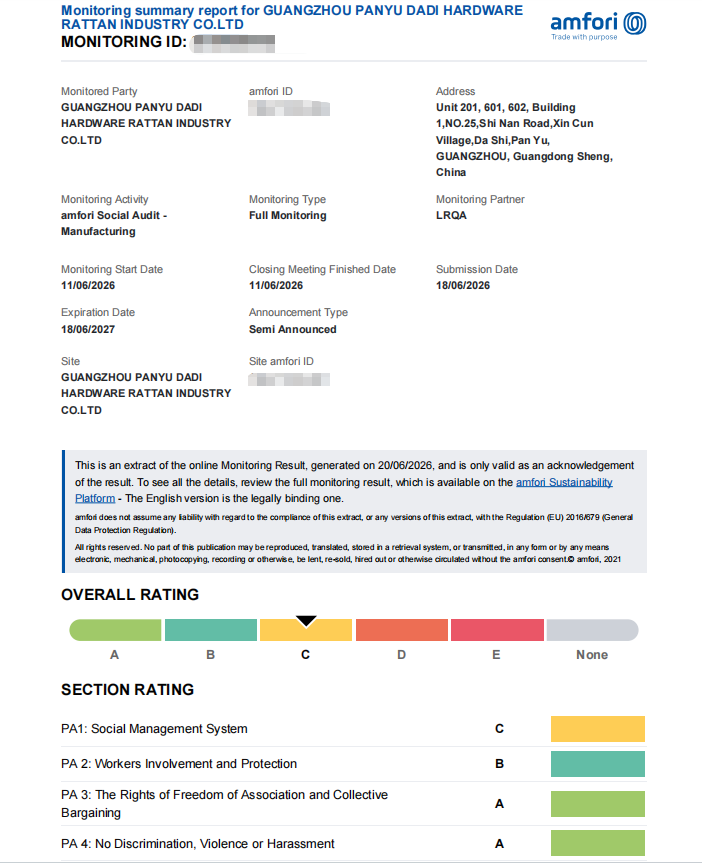Click the Site name value under 'Site'
The height and width of the screenshot is (863, 702).
click(146, 394)
